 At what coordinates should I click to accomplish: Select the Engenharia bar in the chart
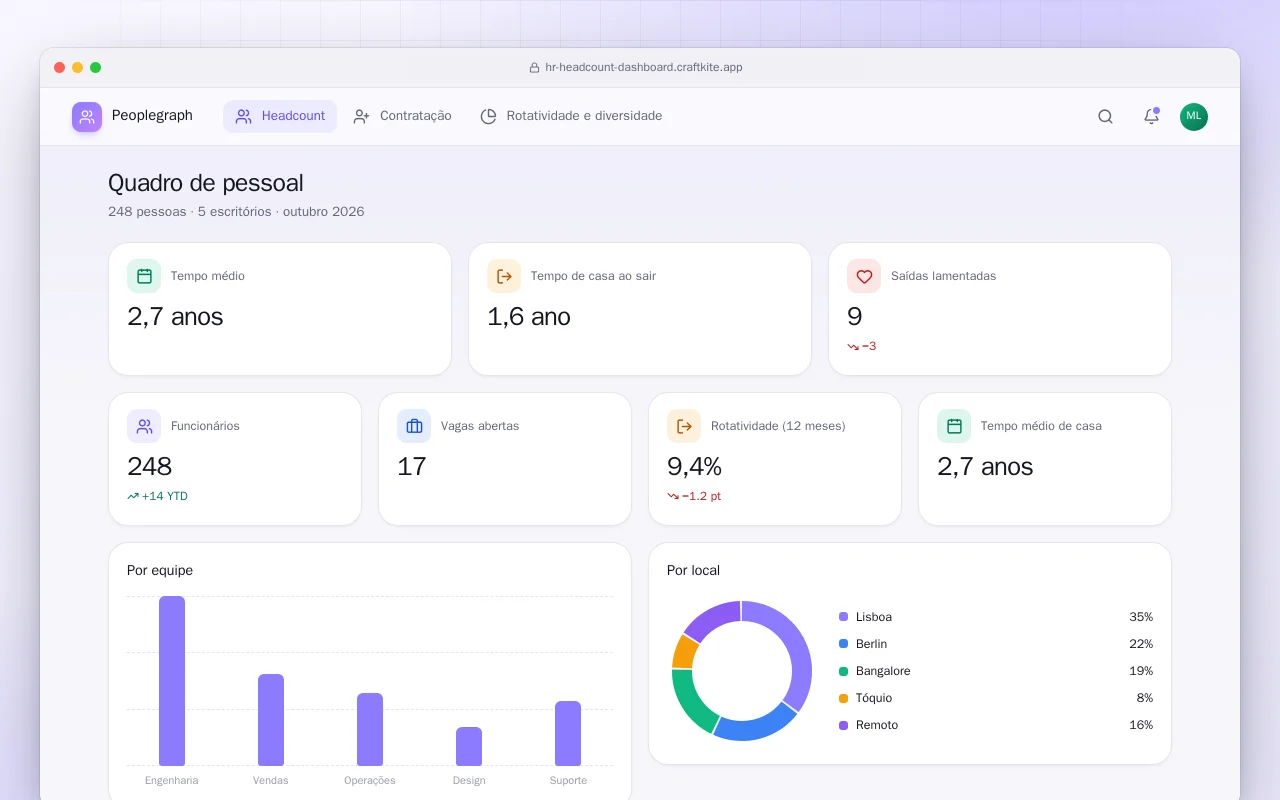(x=172, y=681)
